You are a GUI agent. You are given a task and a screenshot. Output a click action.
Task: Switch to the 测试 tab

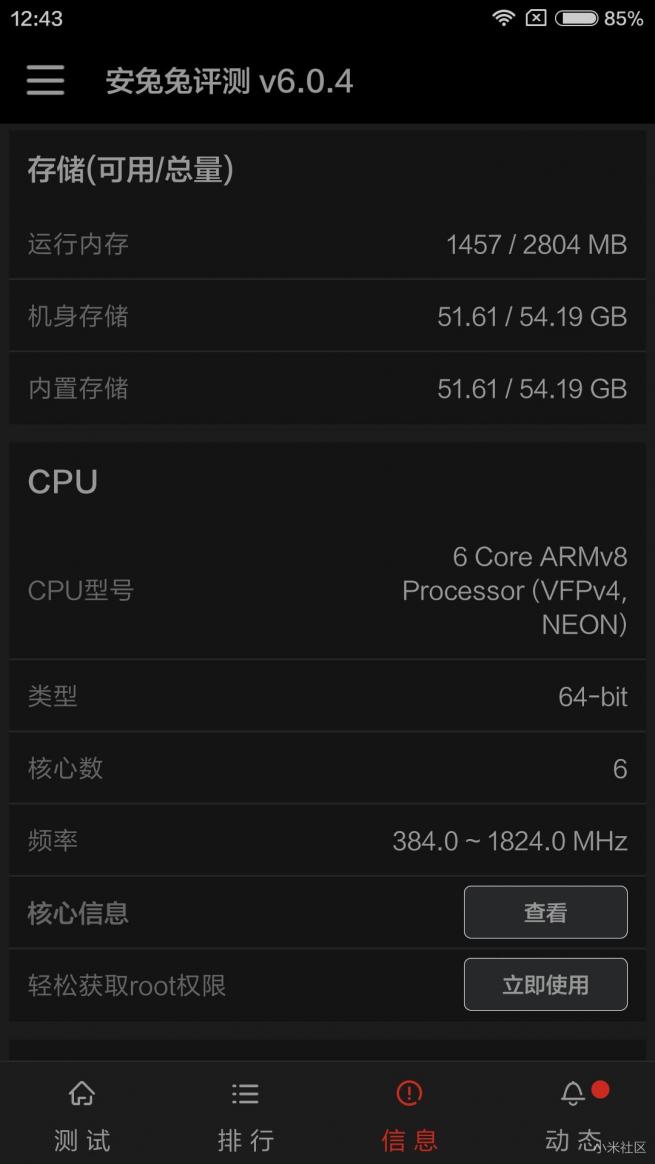(81, 1113)
